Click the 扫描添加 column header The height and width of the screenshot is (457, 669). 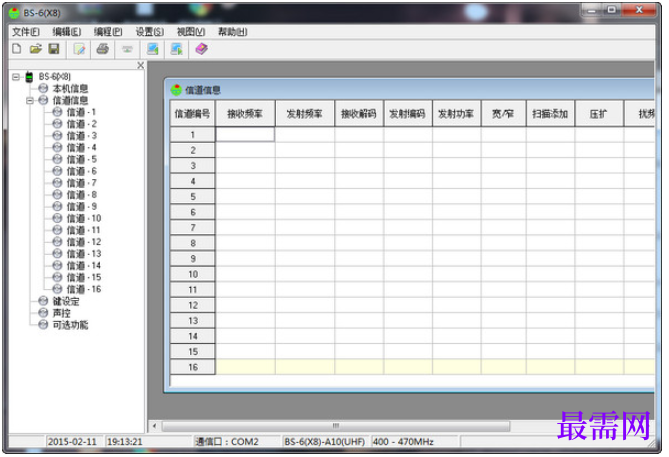(x=550, y=114)
